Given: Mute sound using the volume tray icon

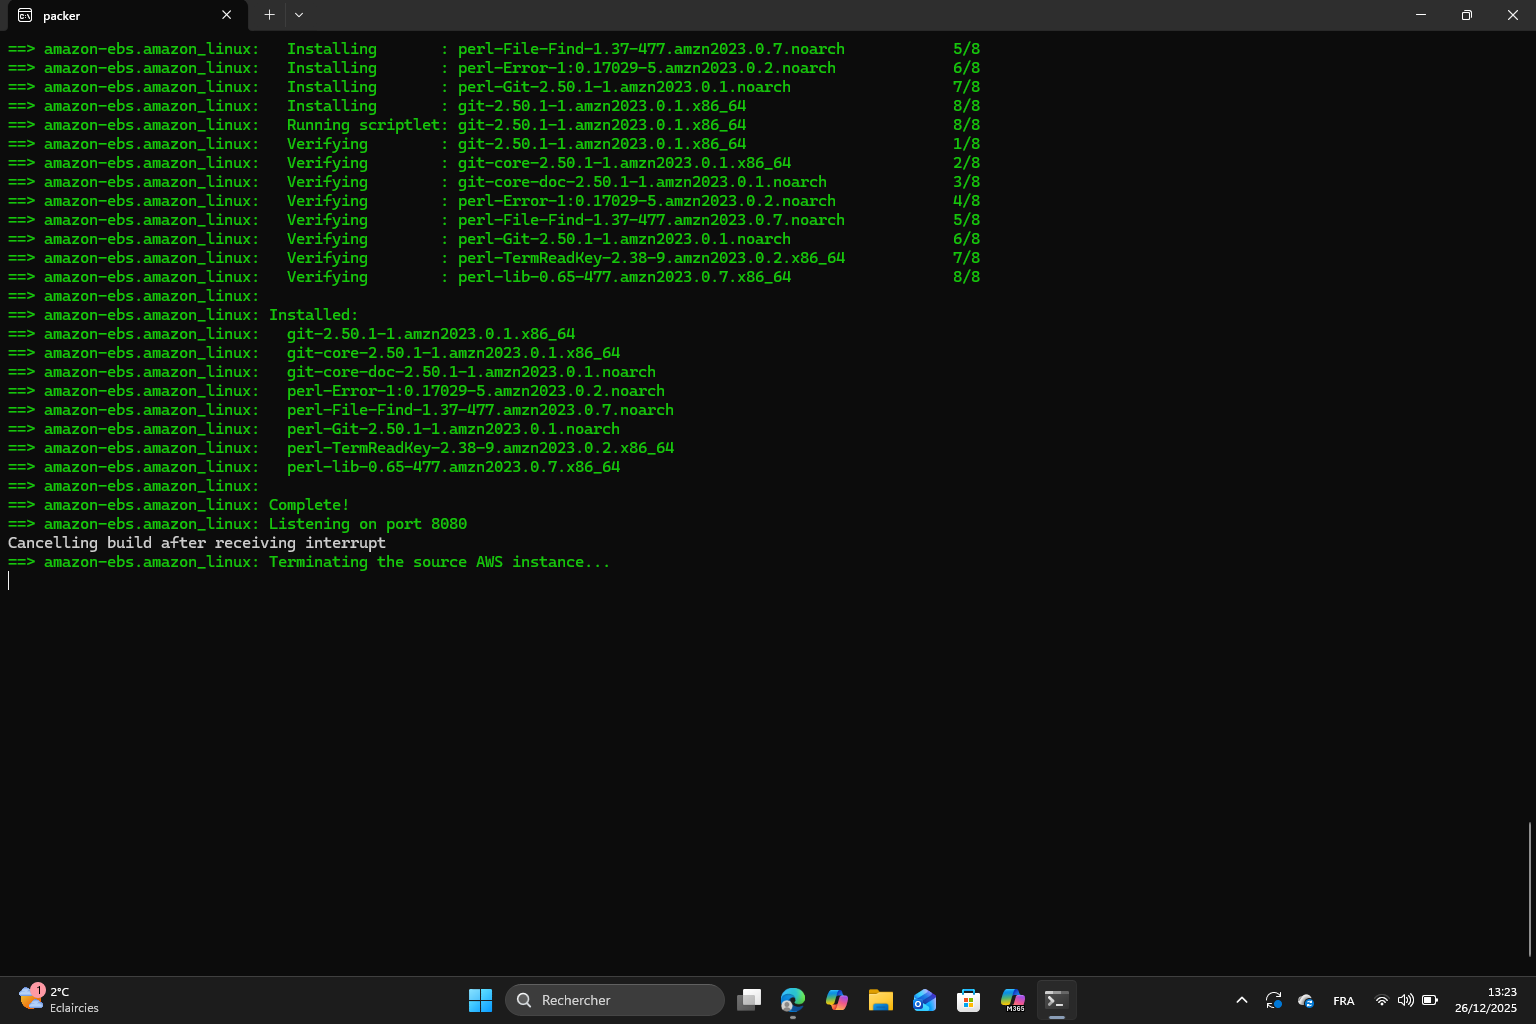Looking at the screenshot, I should [x=1405, y=1000].
